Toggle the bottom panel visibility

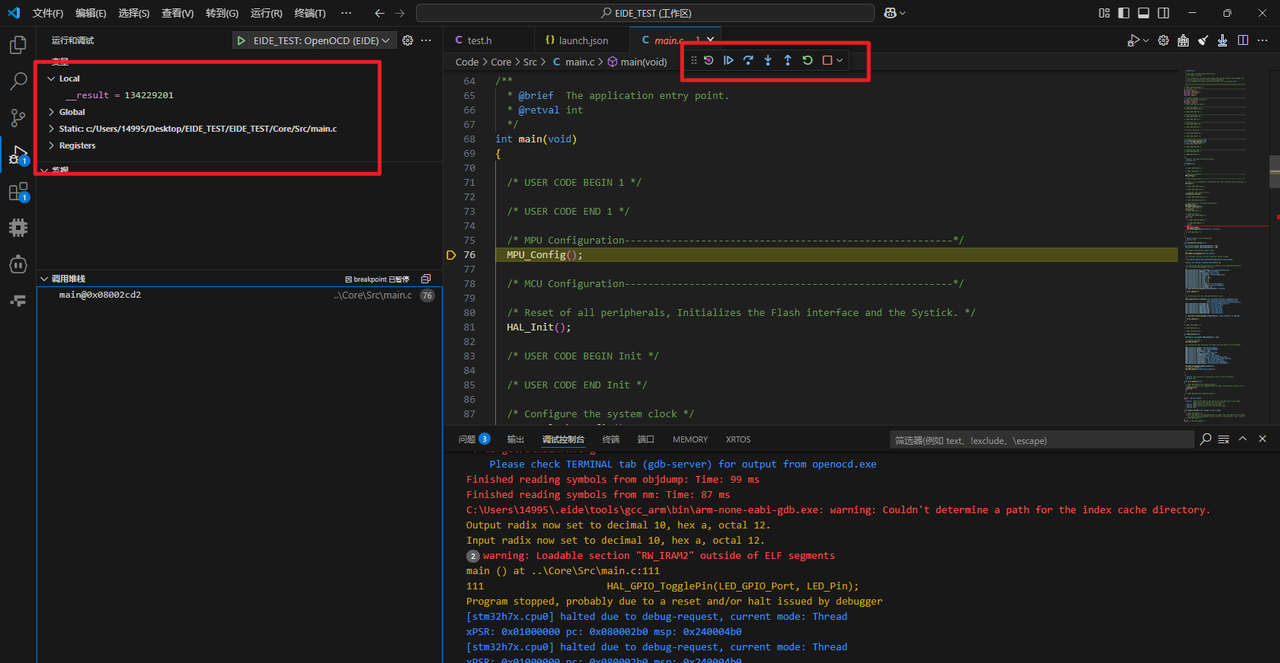coord(1142,13)
